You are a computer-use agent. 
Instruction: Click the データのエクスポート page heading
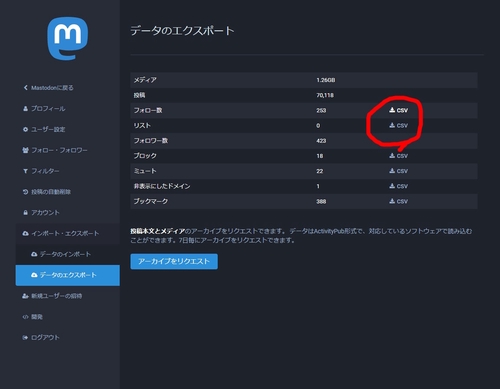[182, 31]
